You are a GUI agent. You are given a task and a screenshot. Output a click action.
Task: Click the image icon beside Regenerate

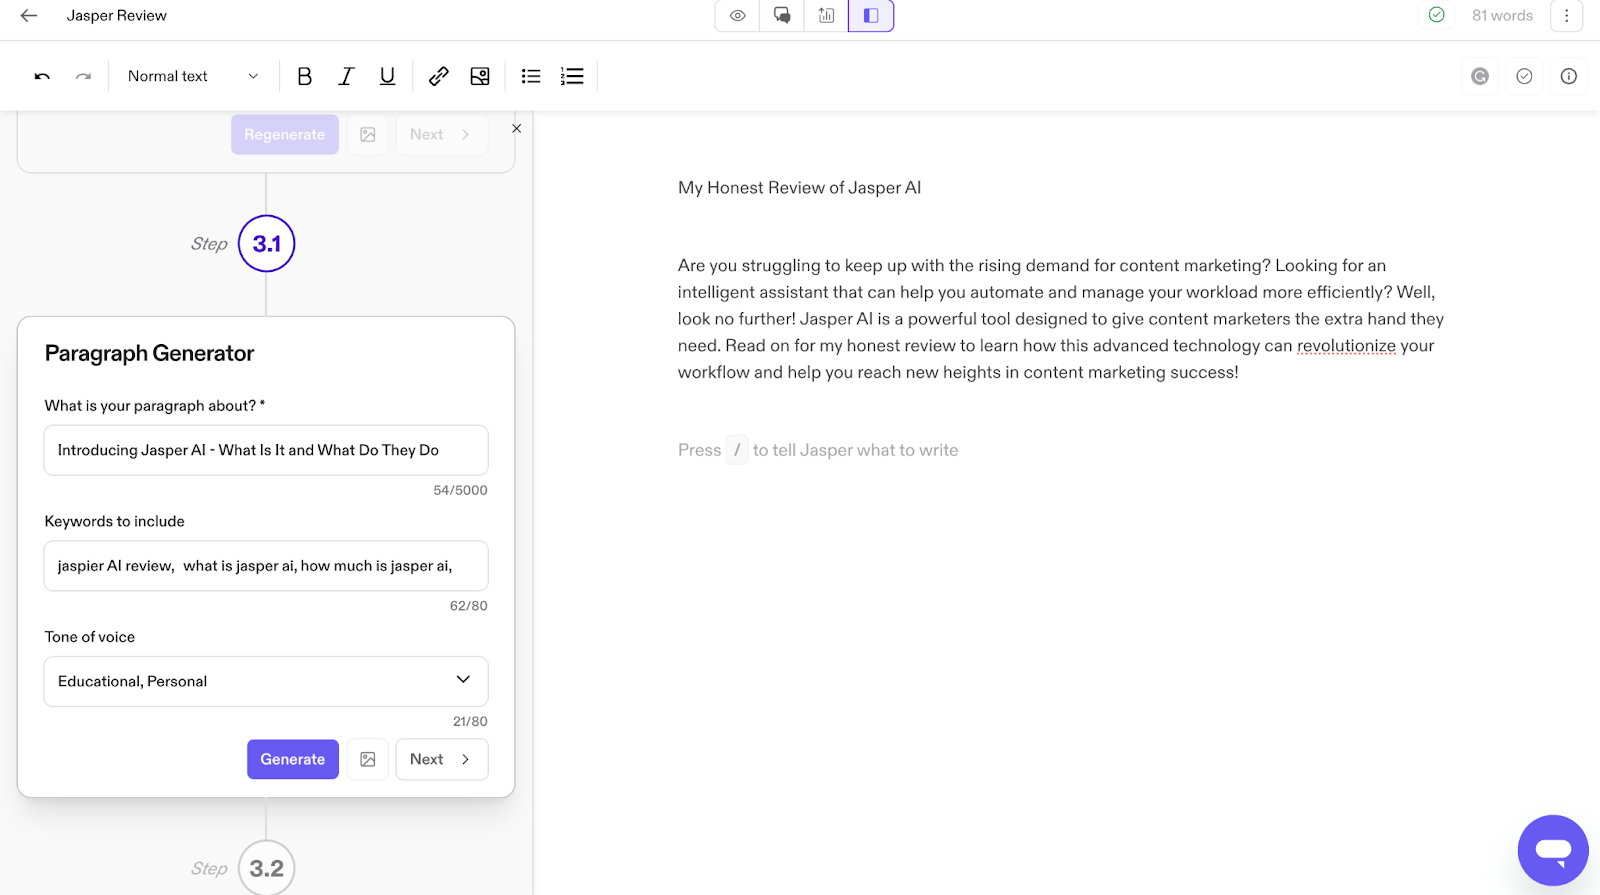coord(368,134)
